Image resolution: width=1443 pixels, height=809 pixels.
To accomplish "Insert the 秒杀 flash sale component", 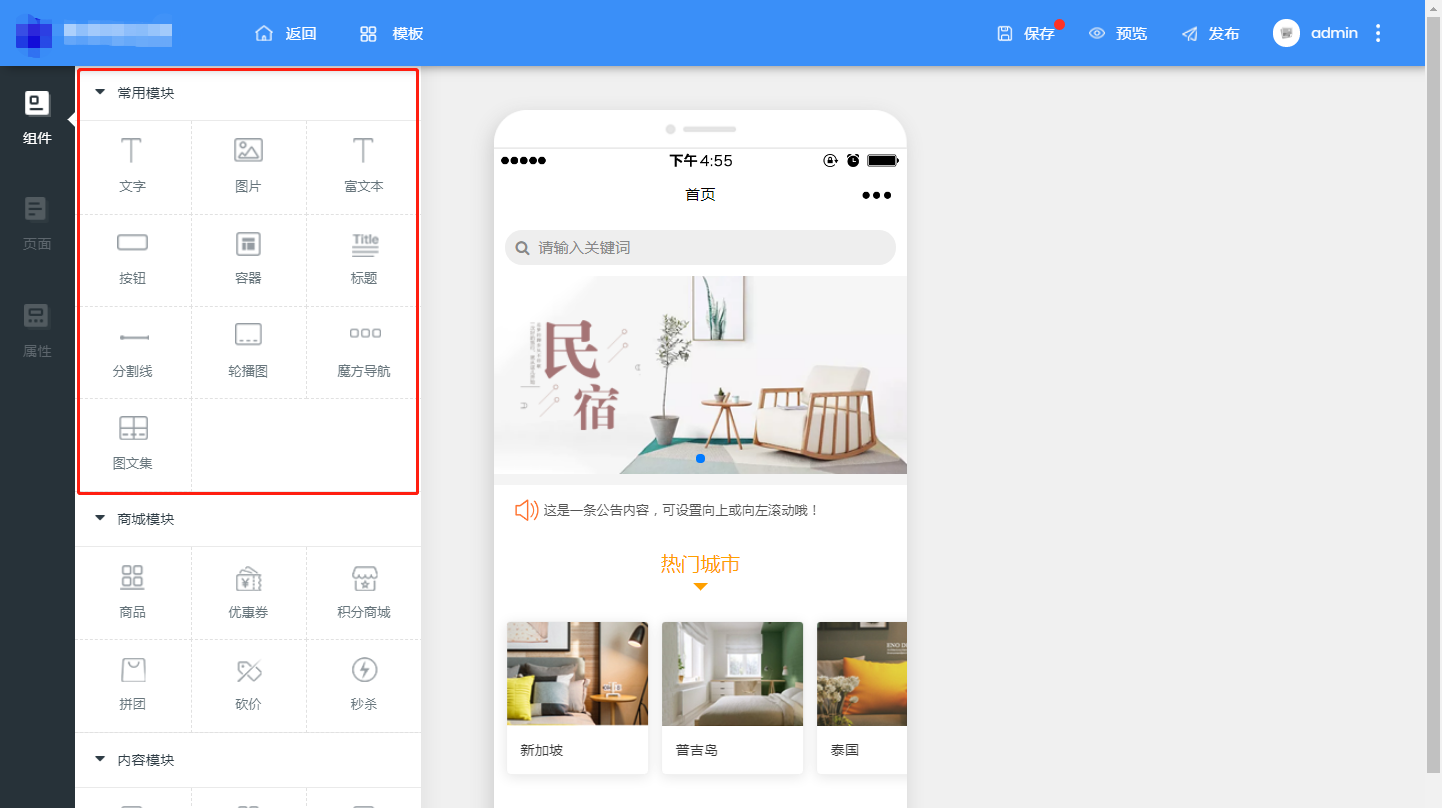I will [x=363, y=685].
